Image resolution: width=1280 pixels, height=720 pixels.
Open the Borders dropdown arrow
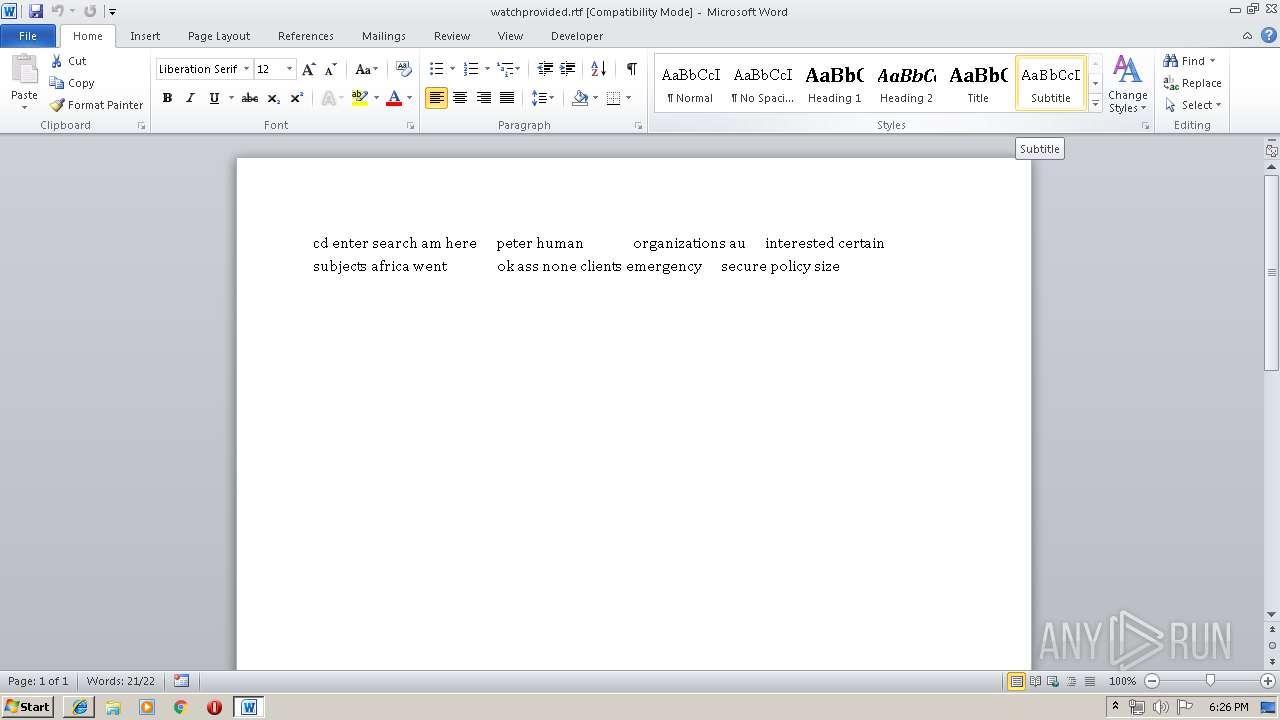pos(628,98)
